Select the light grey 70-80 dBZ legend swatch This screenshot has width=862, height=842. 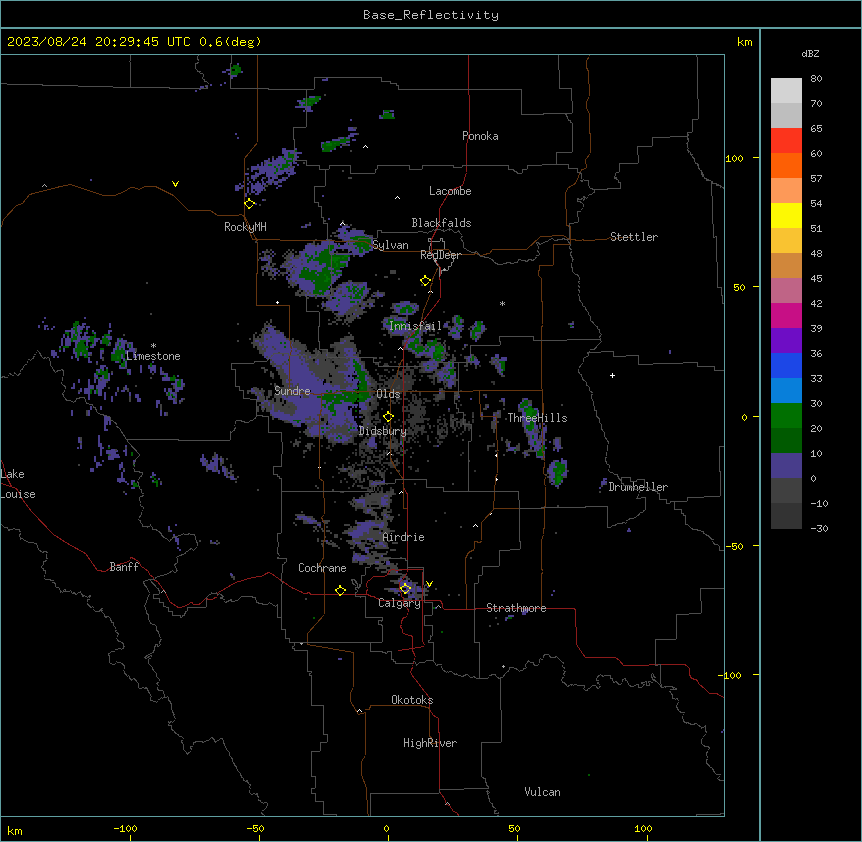(x=786, y=91)
